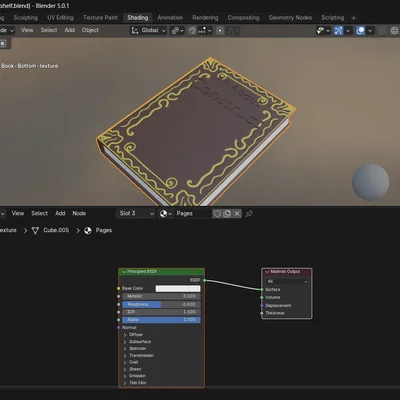Unlink the Pages material with X
The image size is (400, 400).
point(237,214)
